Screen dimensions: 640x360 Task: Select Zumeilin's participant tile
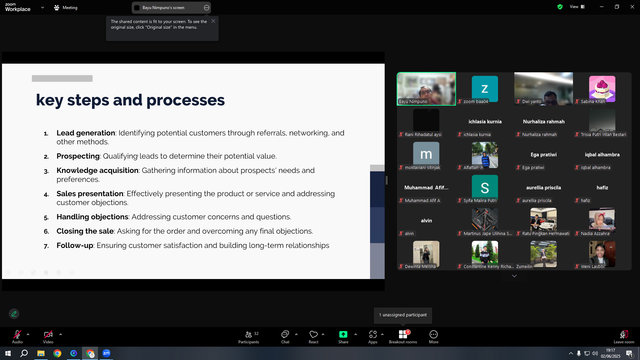[544, 254]
